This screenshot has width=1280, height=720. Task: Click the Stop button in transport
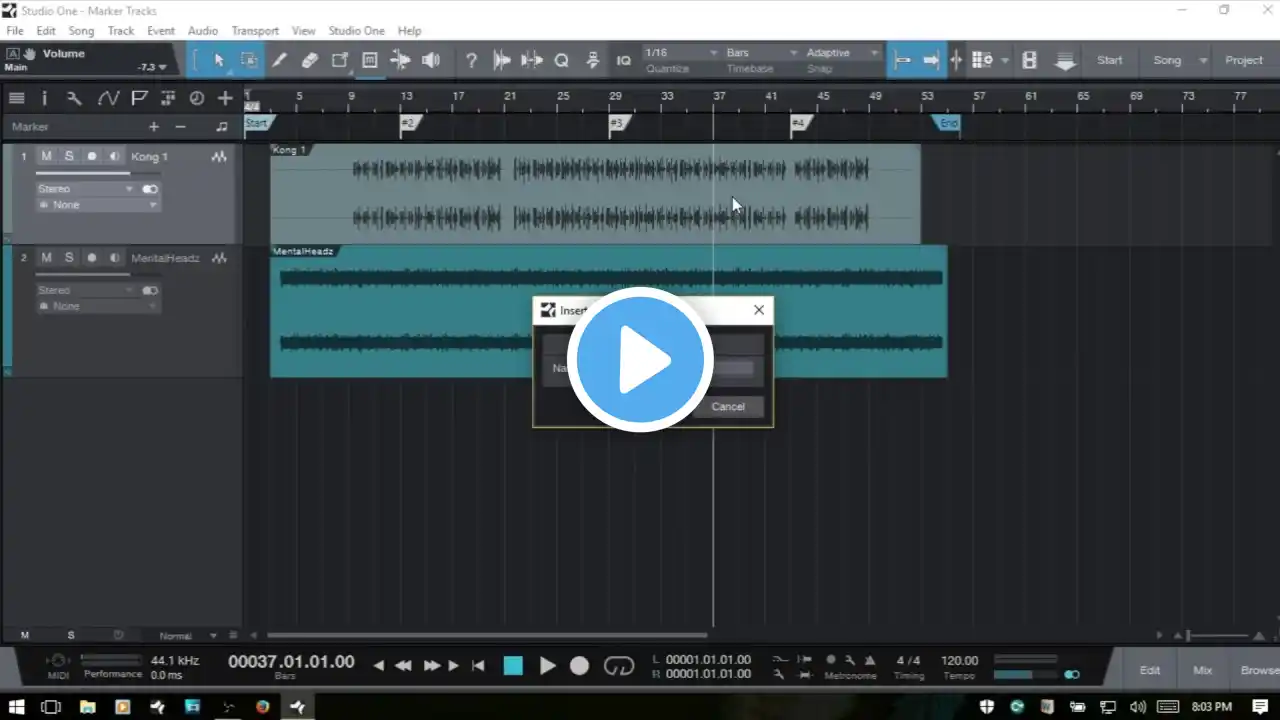point(513,666)
